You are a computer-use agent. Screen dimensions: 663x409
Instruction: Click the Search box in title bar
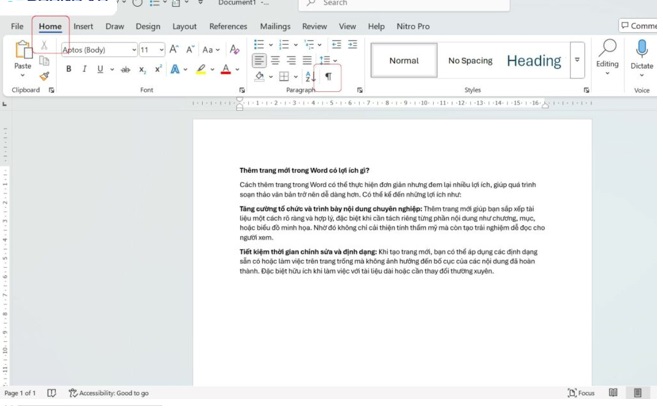404,3
